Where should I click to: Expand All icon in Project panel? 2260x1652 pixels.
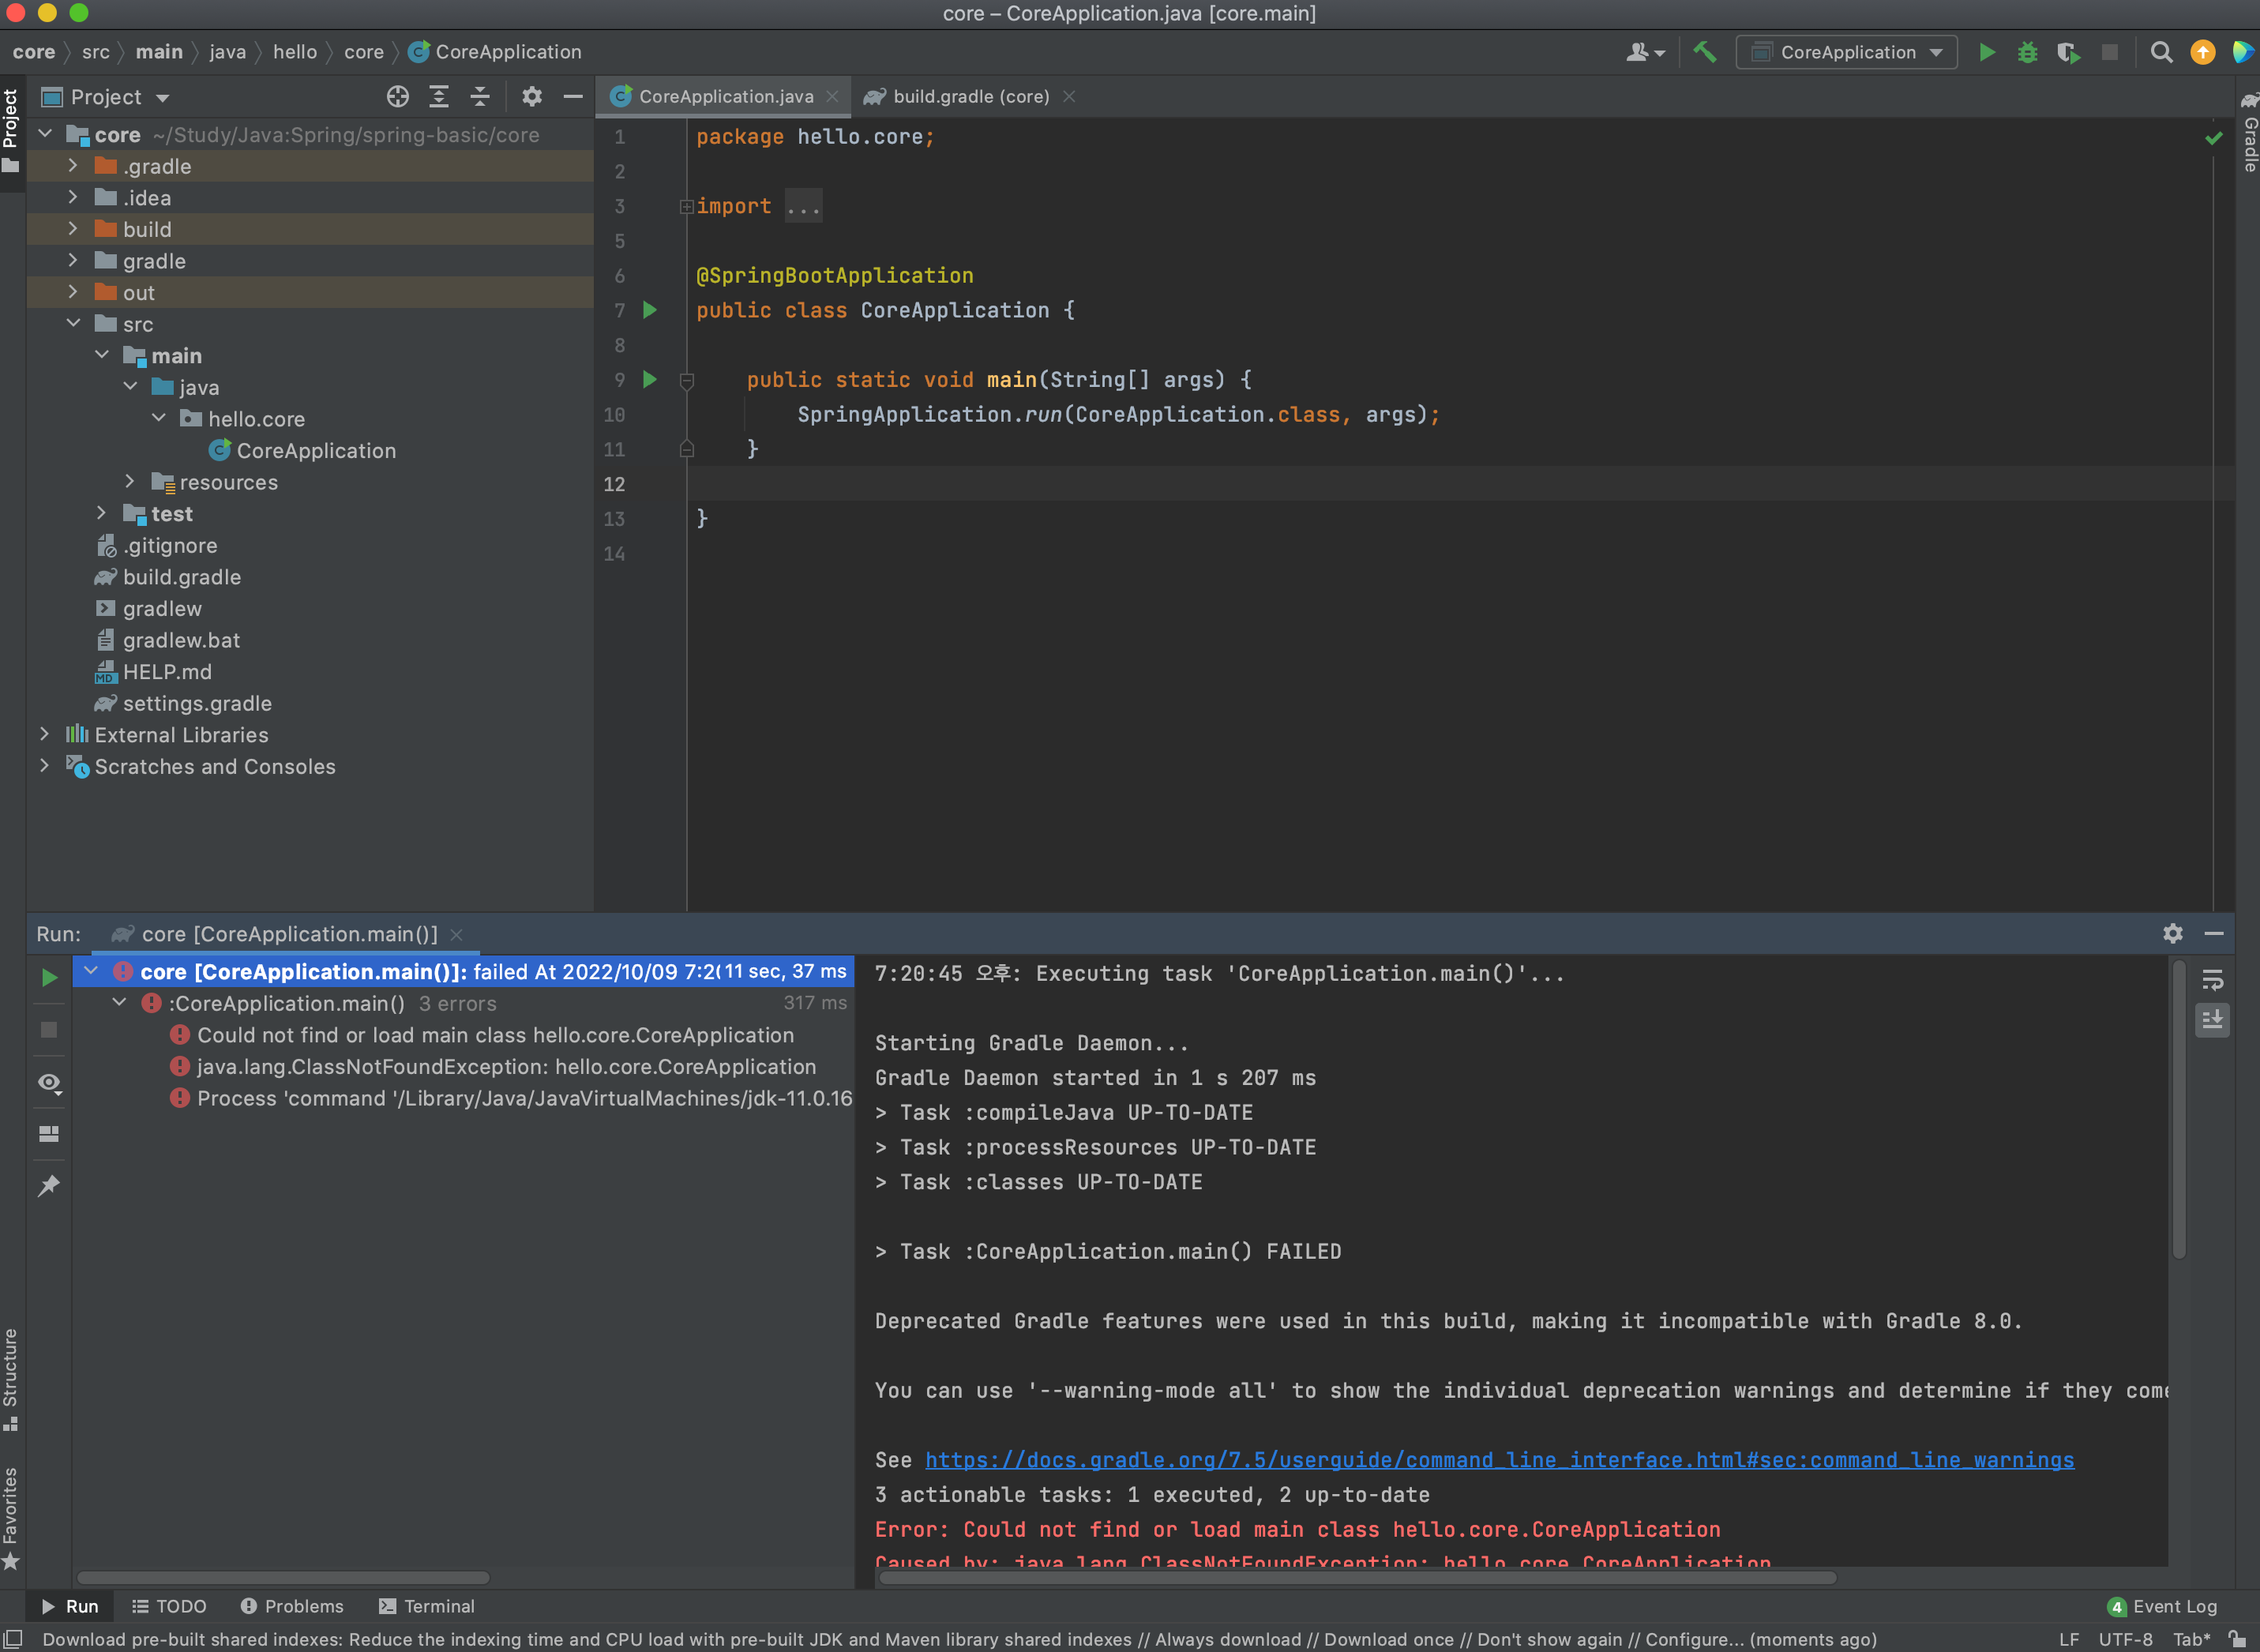tap(439, 96)
